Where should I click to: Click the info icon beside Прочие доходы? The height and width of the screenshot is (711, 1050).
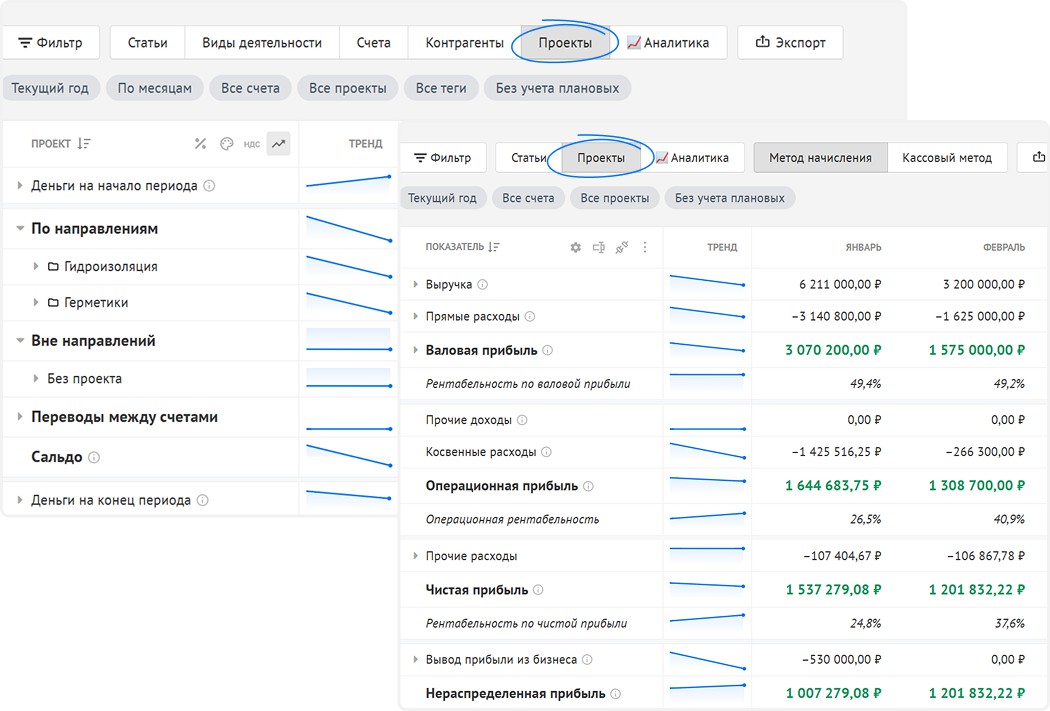[522, 420]
